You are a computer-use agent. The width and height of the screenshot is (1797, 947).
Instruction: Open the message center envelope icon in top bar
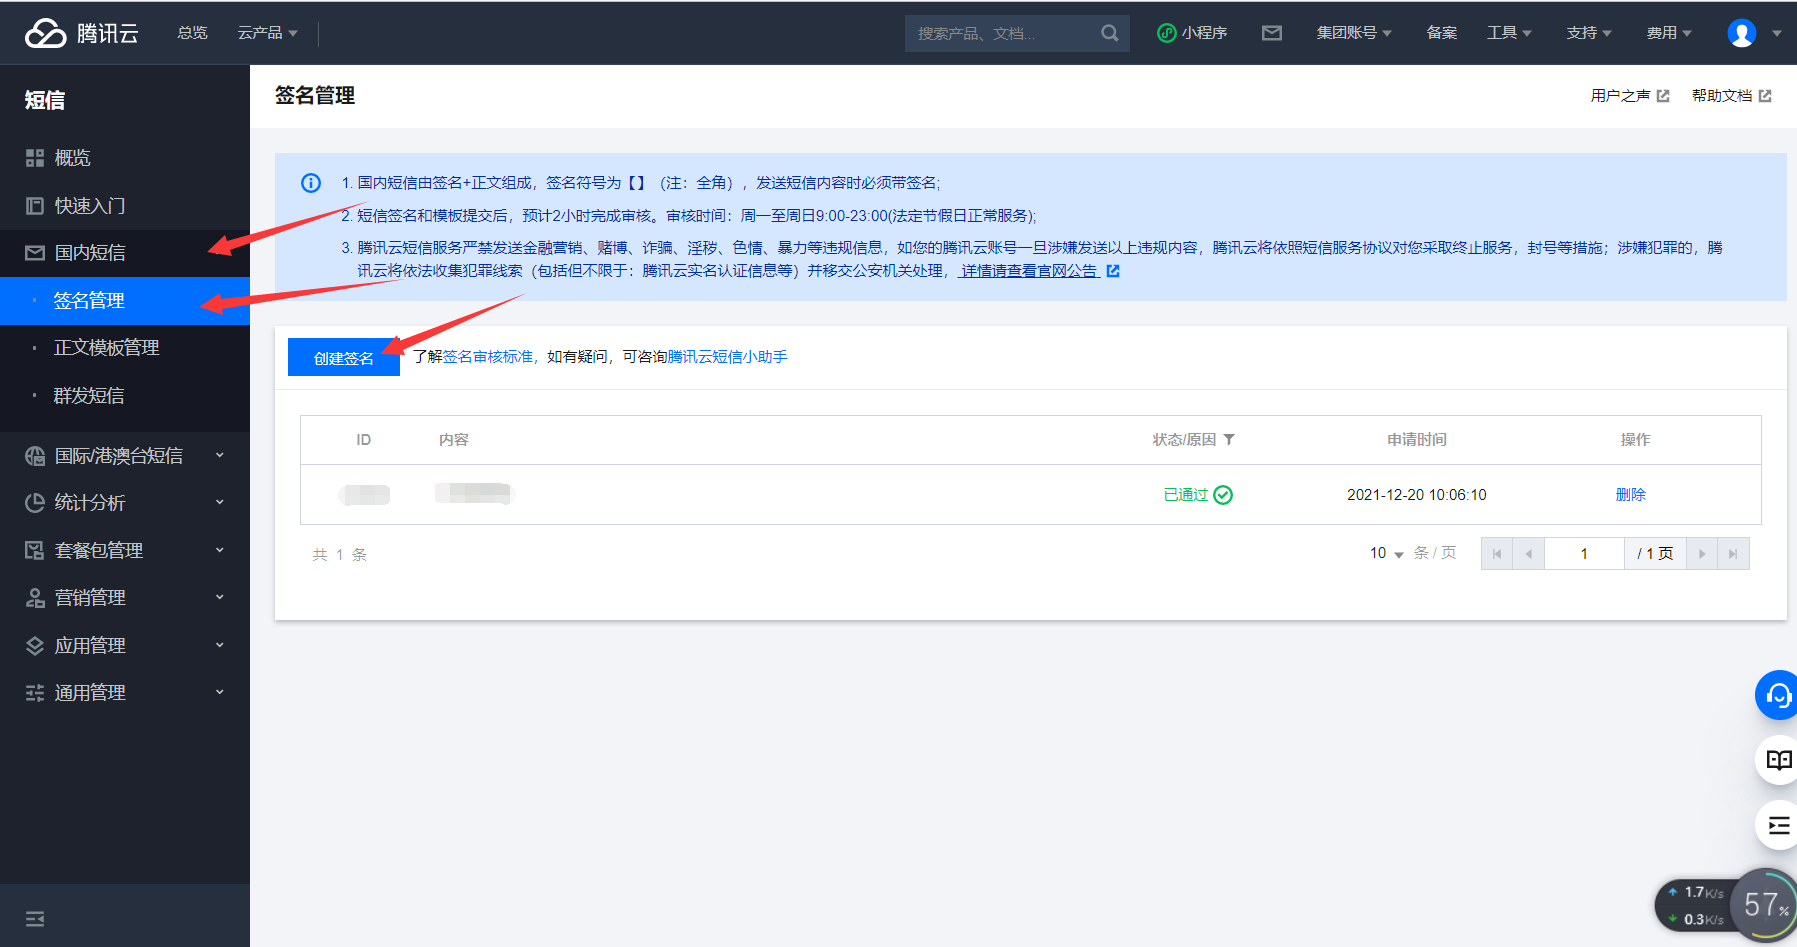click(1272, 32)
